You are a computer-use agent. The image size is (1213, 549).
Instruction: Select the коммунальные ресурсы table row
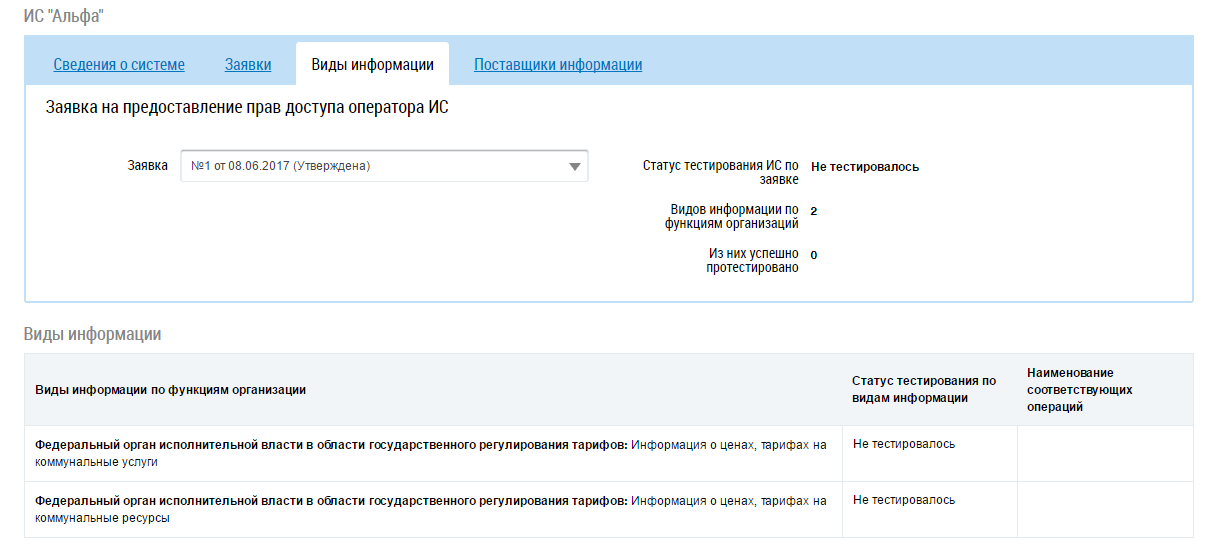(x=431, y=509)
